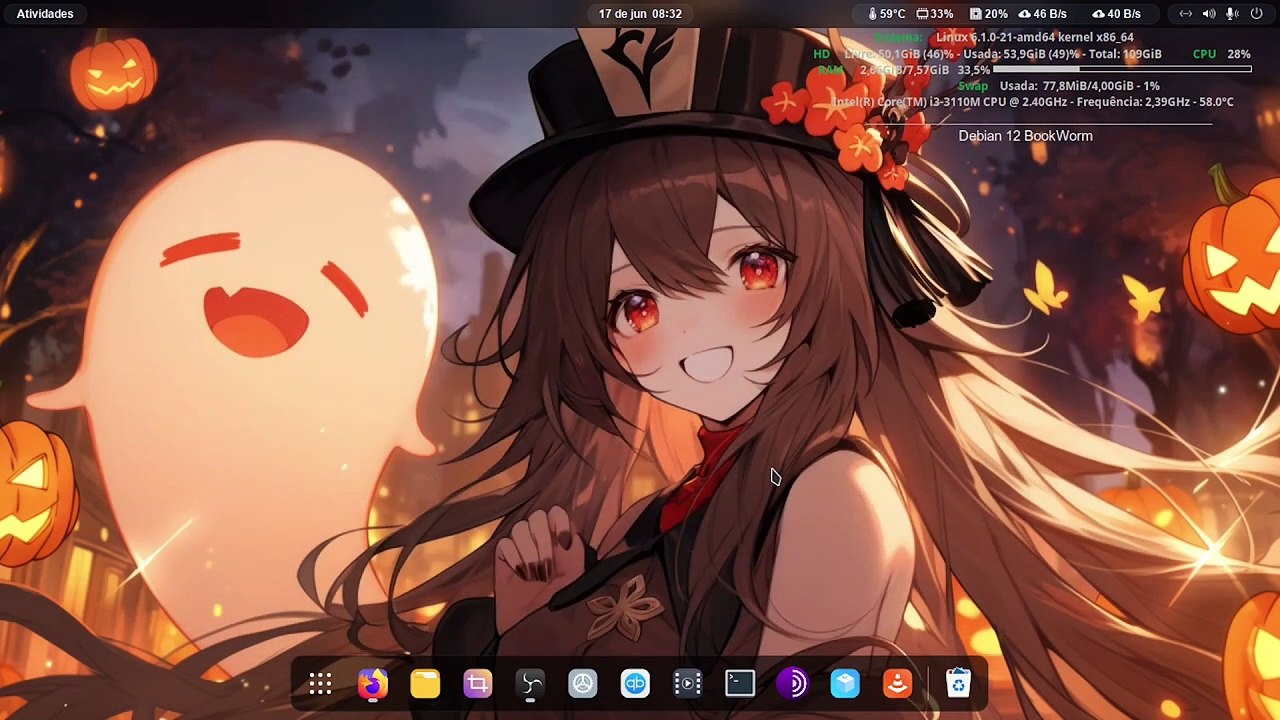The width and height of the screenshot is (1280, 720).
Task: Launch VLC media player from dock
Action: [898, 684]
